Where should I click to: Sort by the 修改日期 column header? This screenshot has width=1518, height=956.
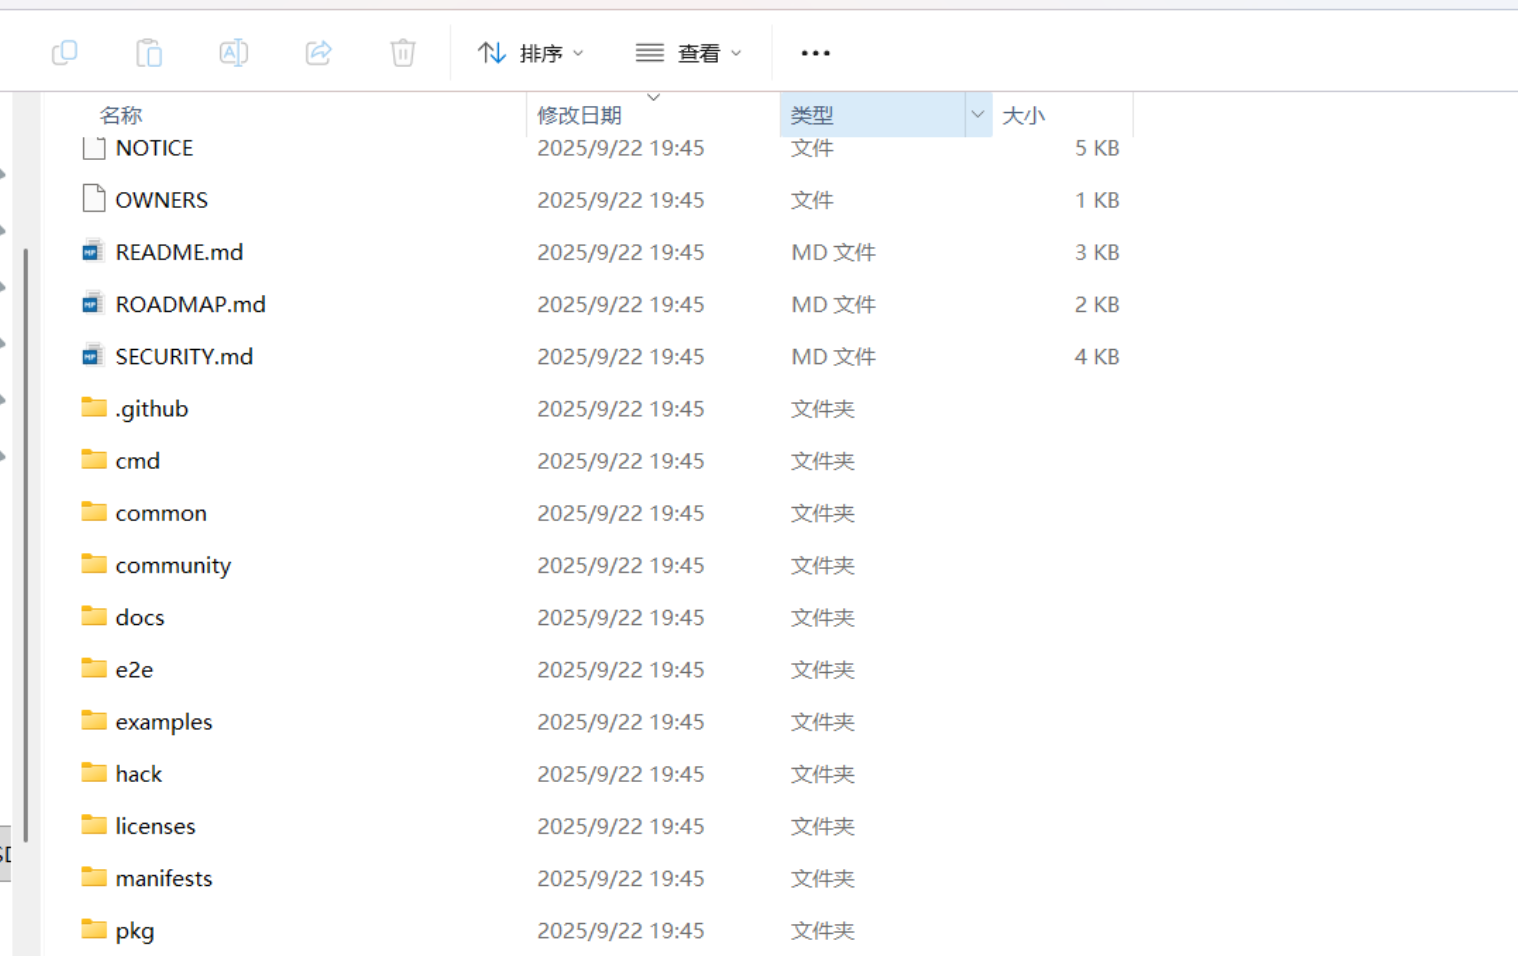[579, 115]
